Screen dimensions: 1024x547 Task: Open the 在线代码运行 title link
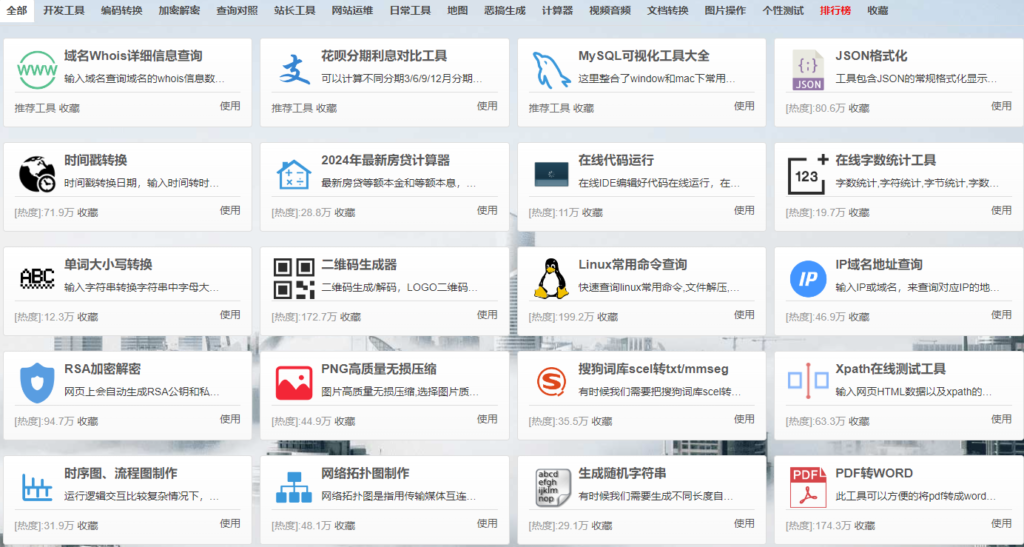[x=616, y=160]
